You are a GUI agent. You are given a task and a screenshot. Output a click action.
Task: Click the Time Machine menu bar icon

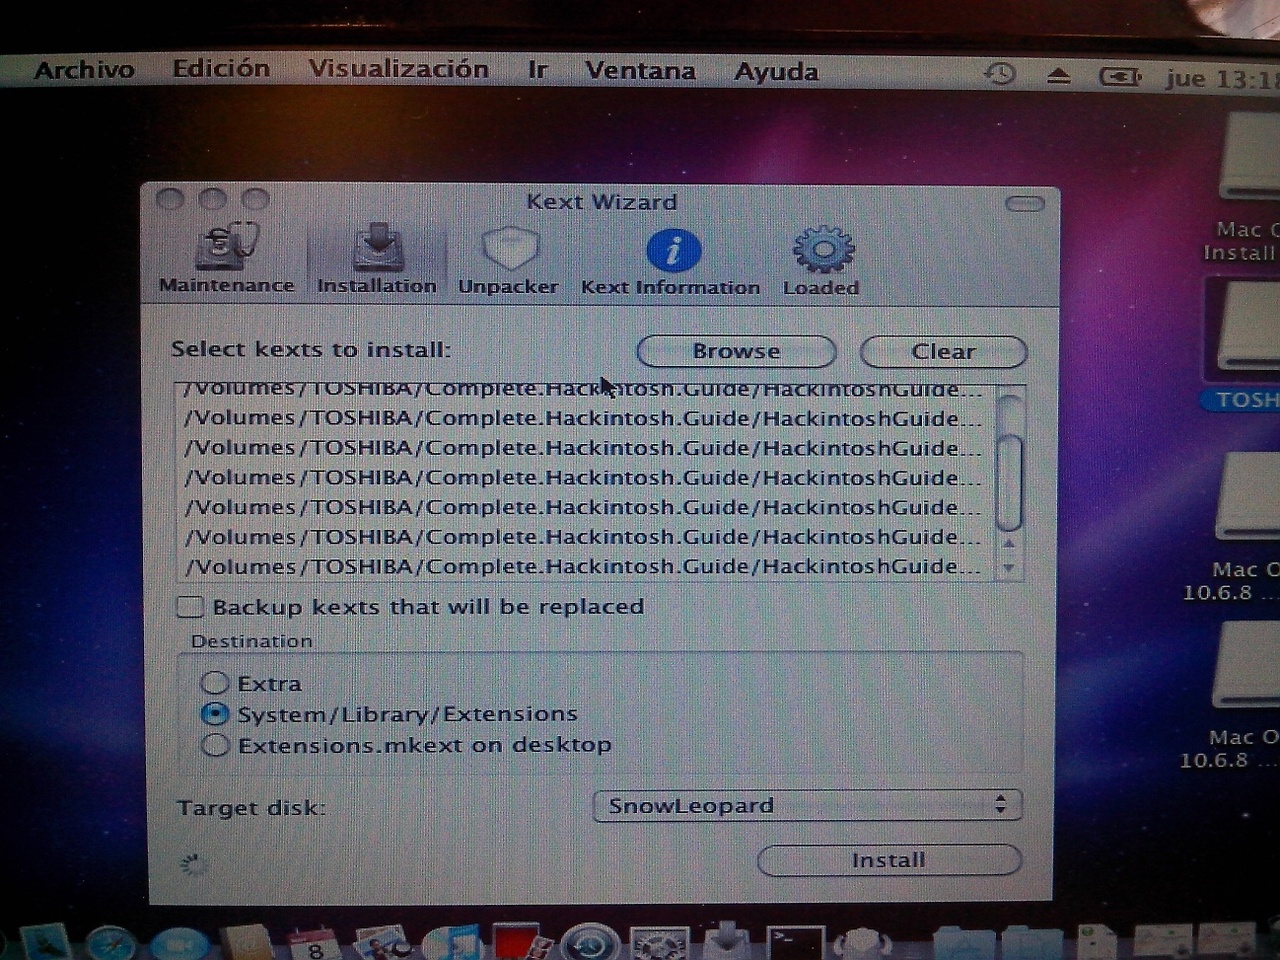(1000, 74)
